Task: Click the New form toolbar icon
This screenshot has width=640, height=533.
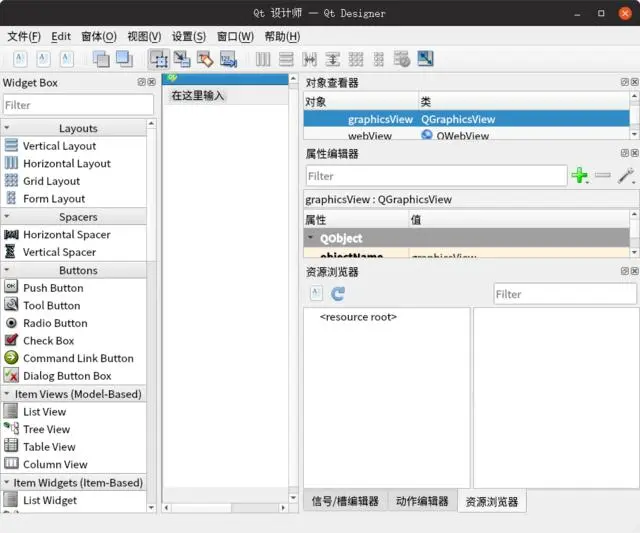Action: [x=20, y=59]
